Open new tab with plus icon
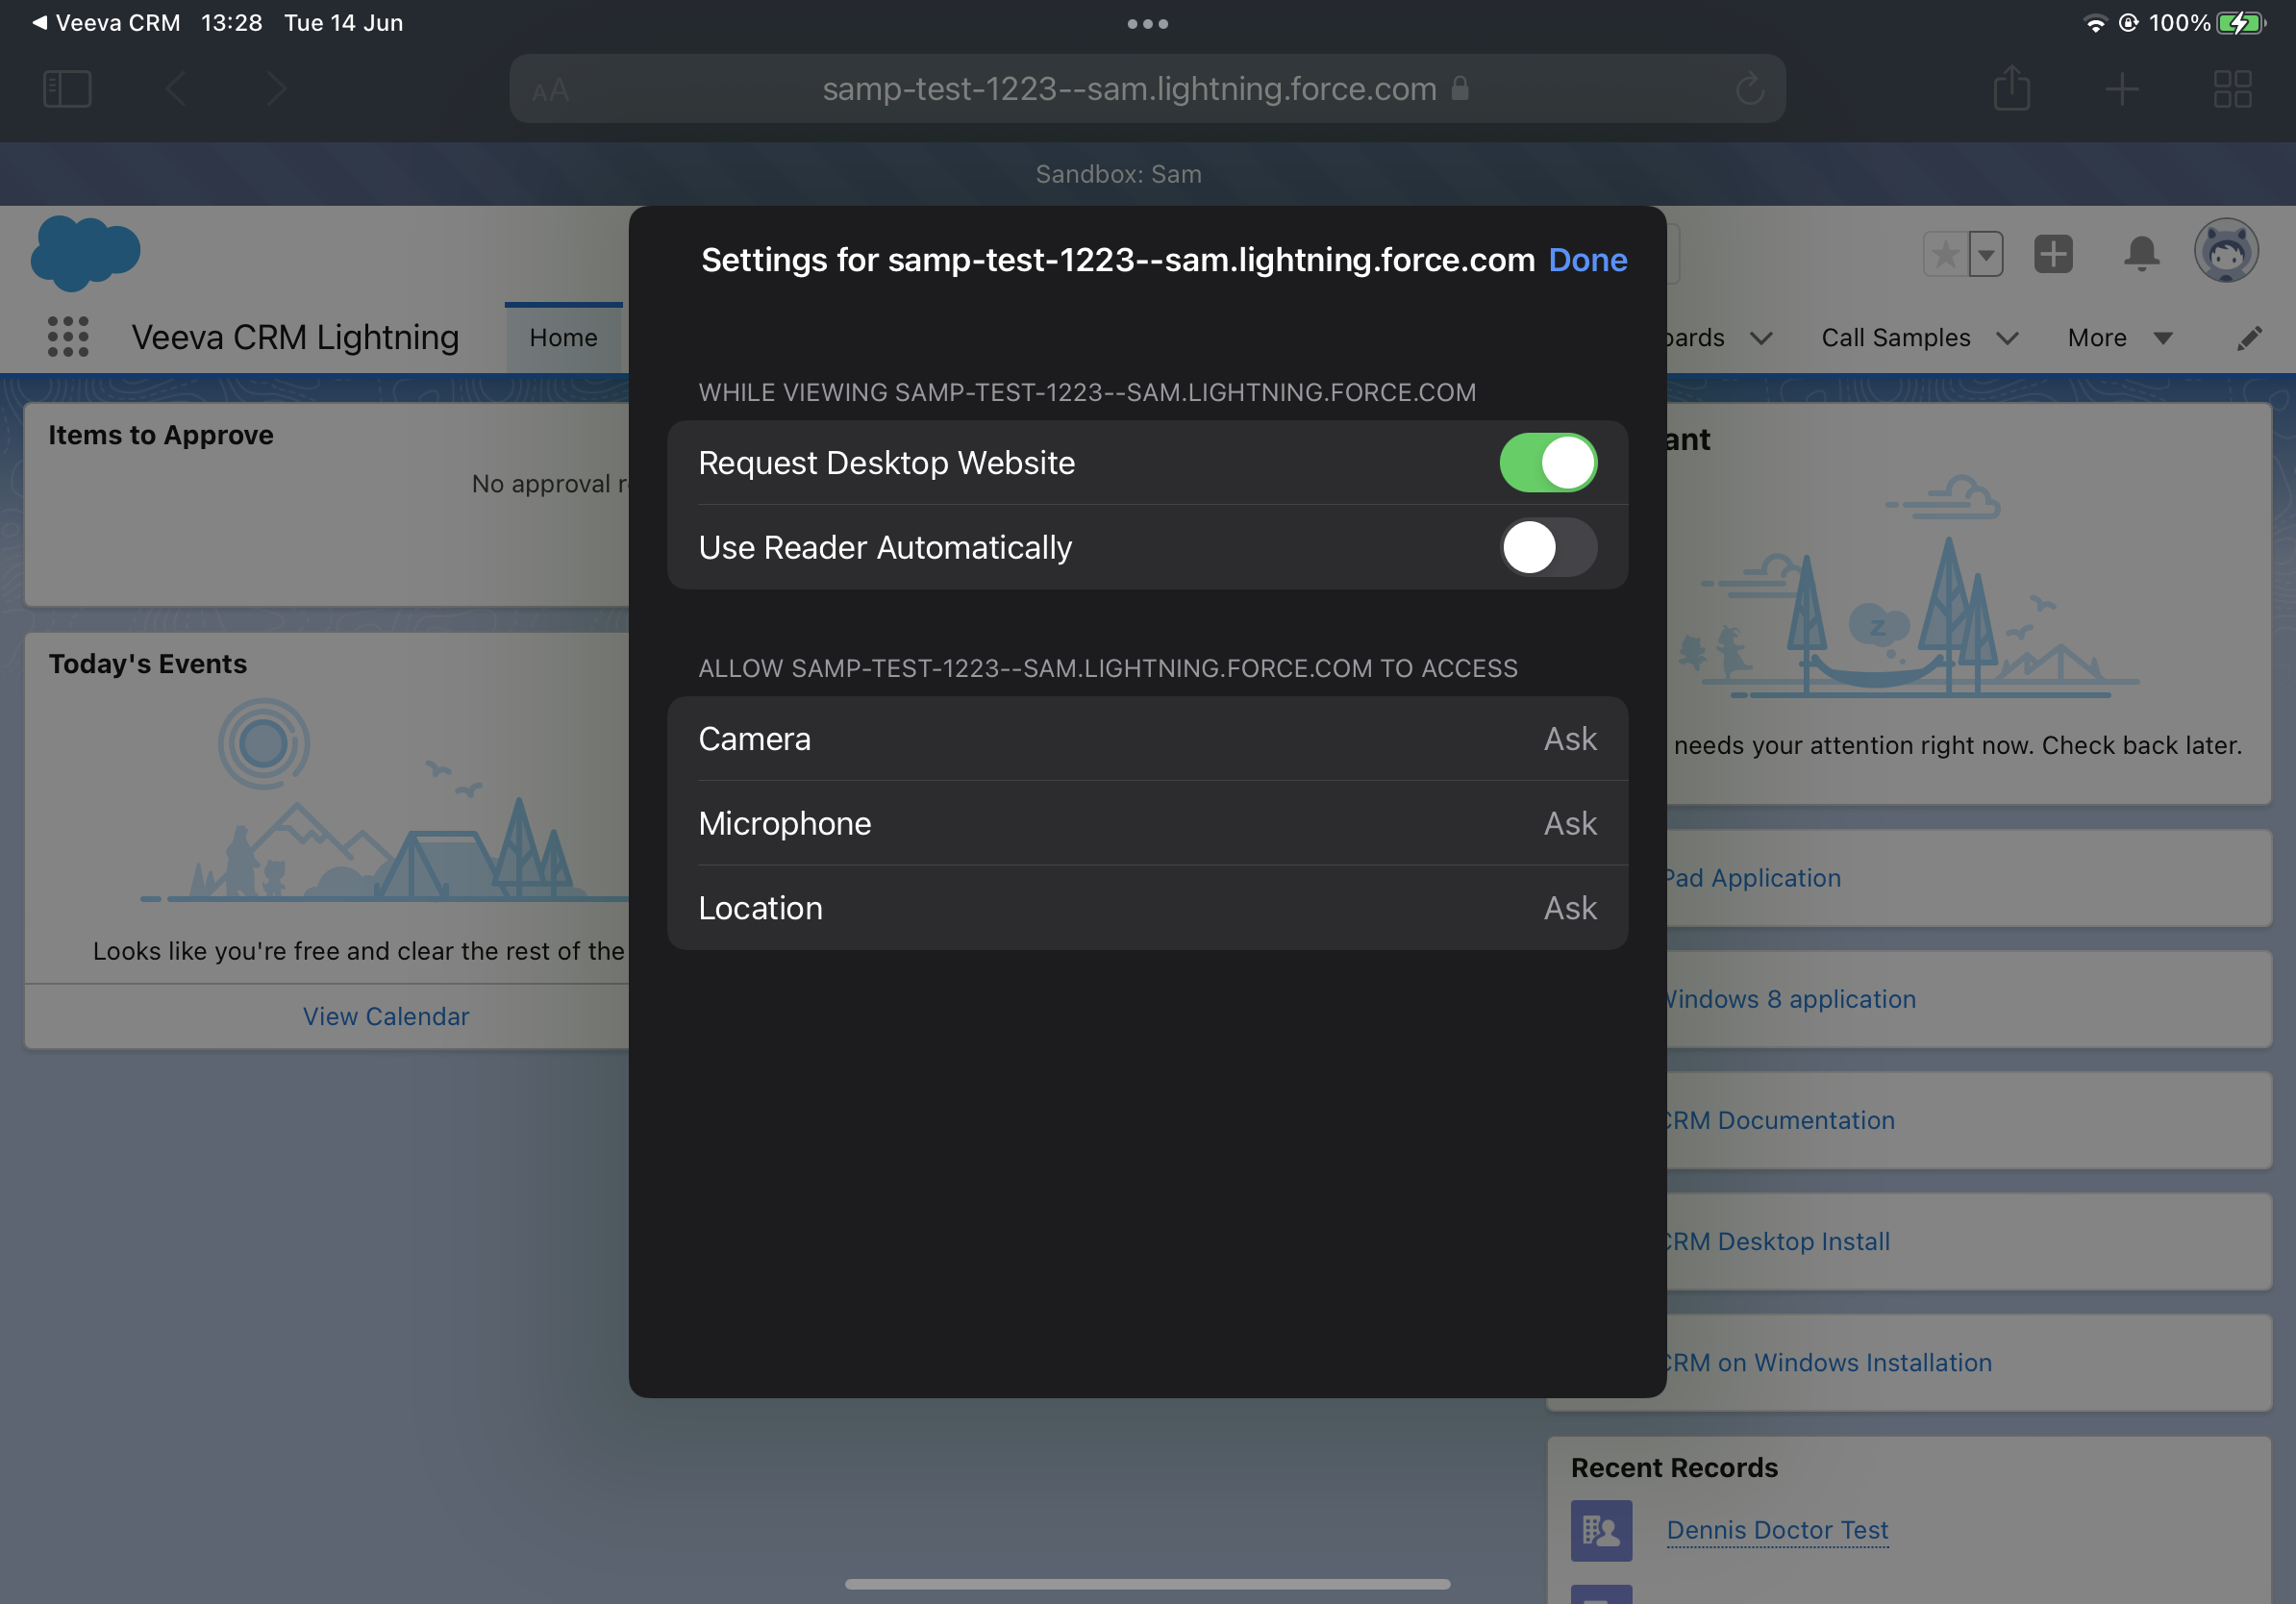 pyautogui.click(x=2121, y=89)
